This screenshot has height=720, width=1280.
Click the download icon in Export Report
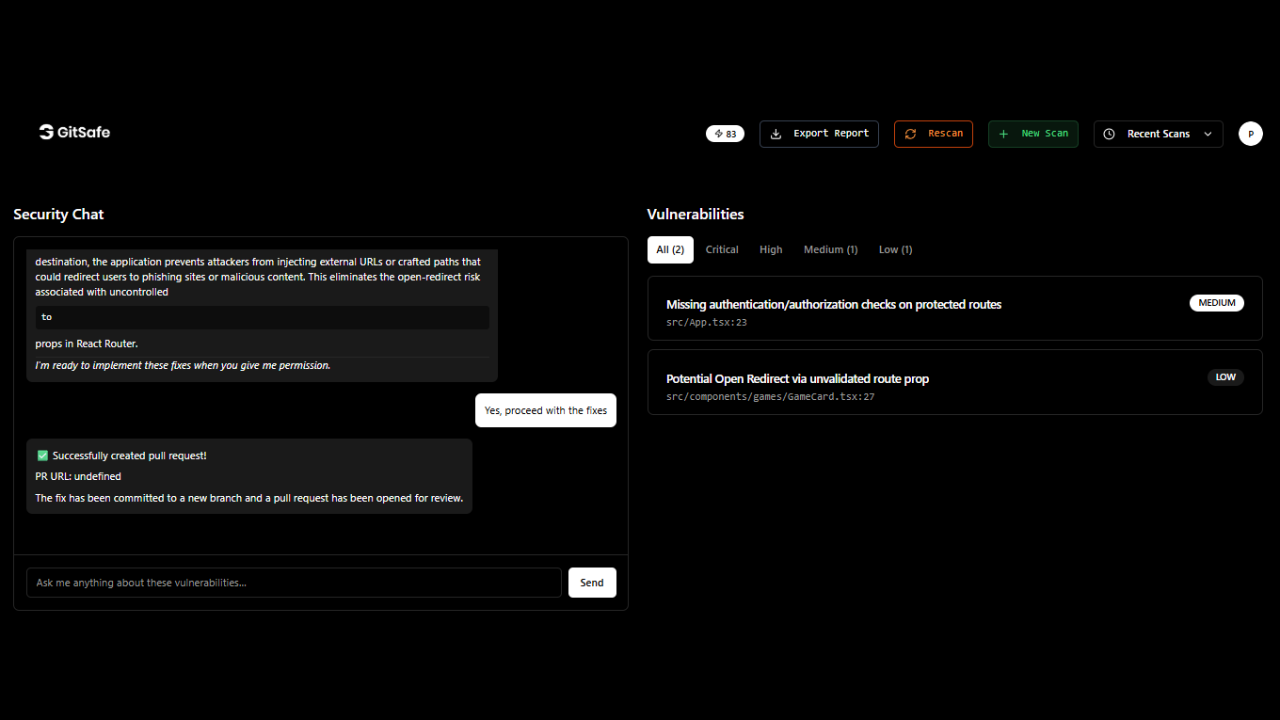(778, 133)
